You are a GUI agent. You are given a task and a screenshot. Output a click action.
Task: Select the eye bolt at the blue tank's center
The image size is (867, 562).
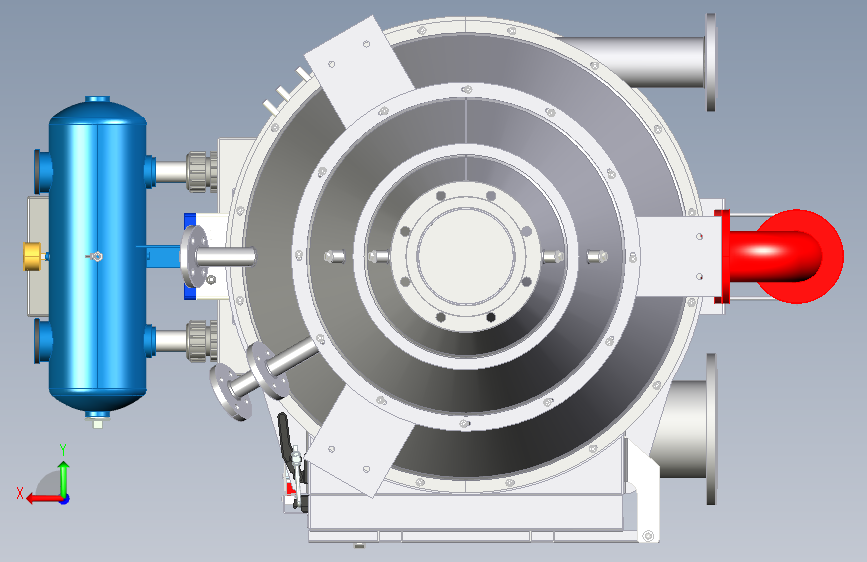95,256
